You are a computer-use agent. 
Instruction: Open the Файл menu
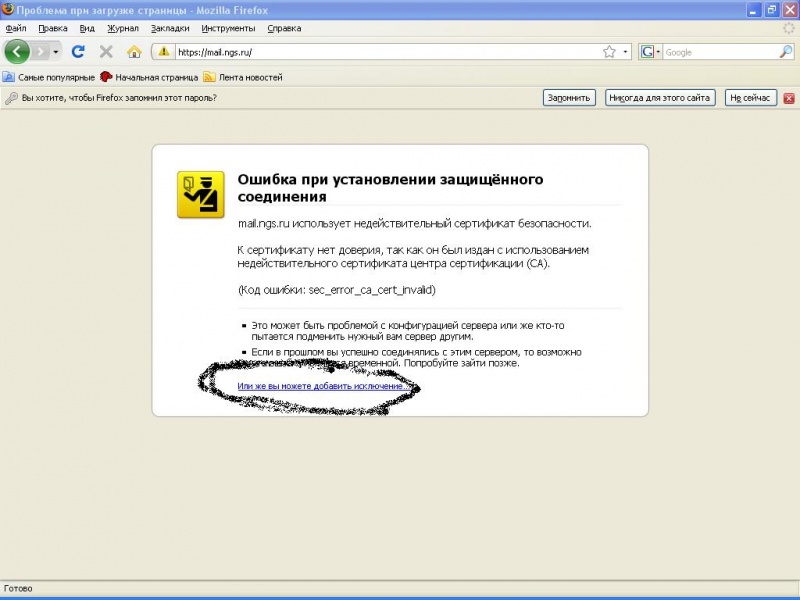pyautogui.click(x=16, y=29)
